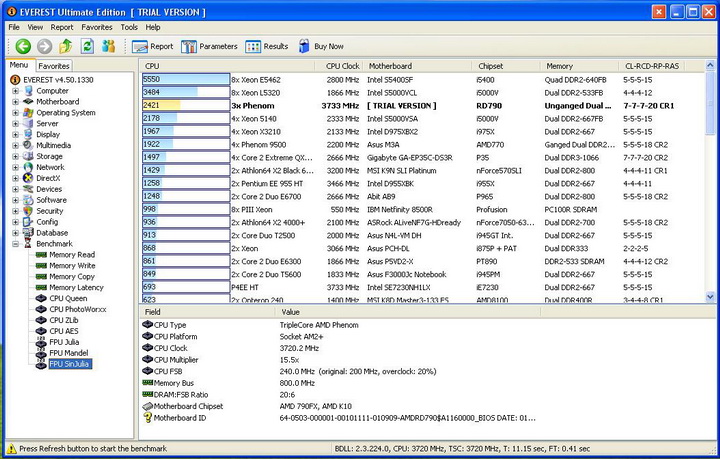Click the grey Forward arrow toolbar icon
The width and height of the screenshot is (720, 459).
pos(45,46)
